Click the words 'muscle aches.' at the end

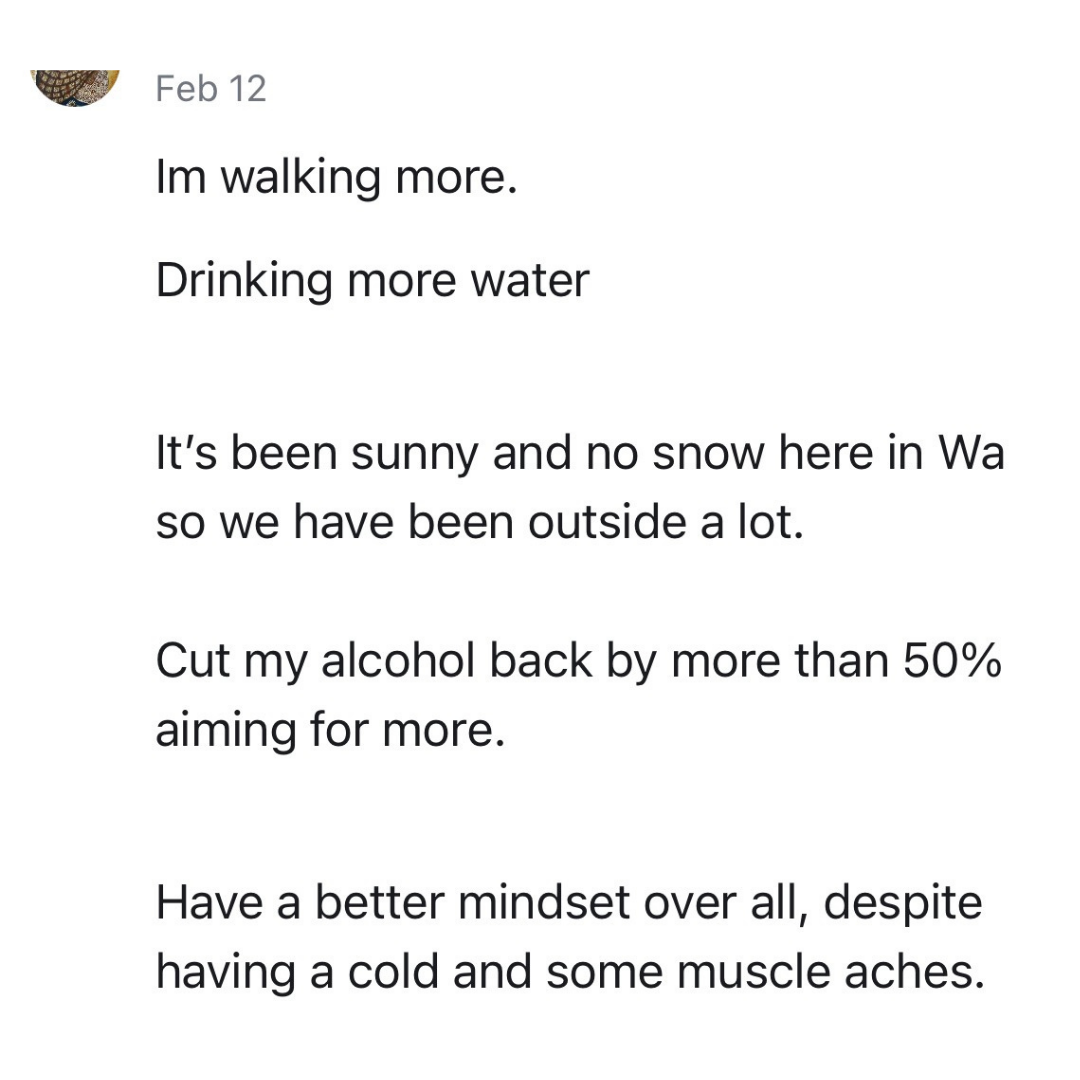[x=831, y=972]
